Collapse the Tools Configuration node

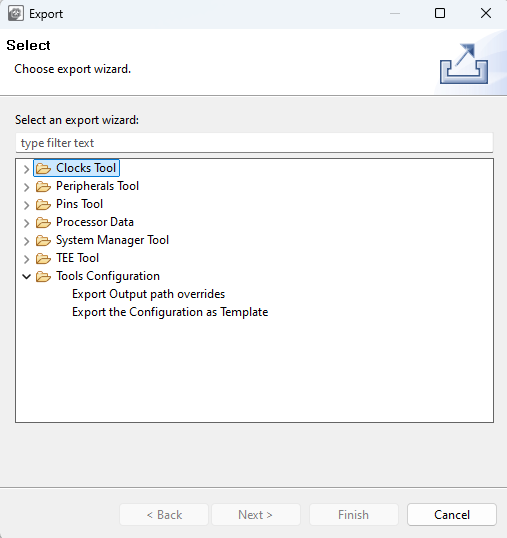pos(26,277)
